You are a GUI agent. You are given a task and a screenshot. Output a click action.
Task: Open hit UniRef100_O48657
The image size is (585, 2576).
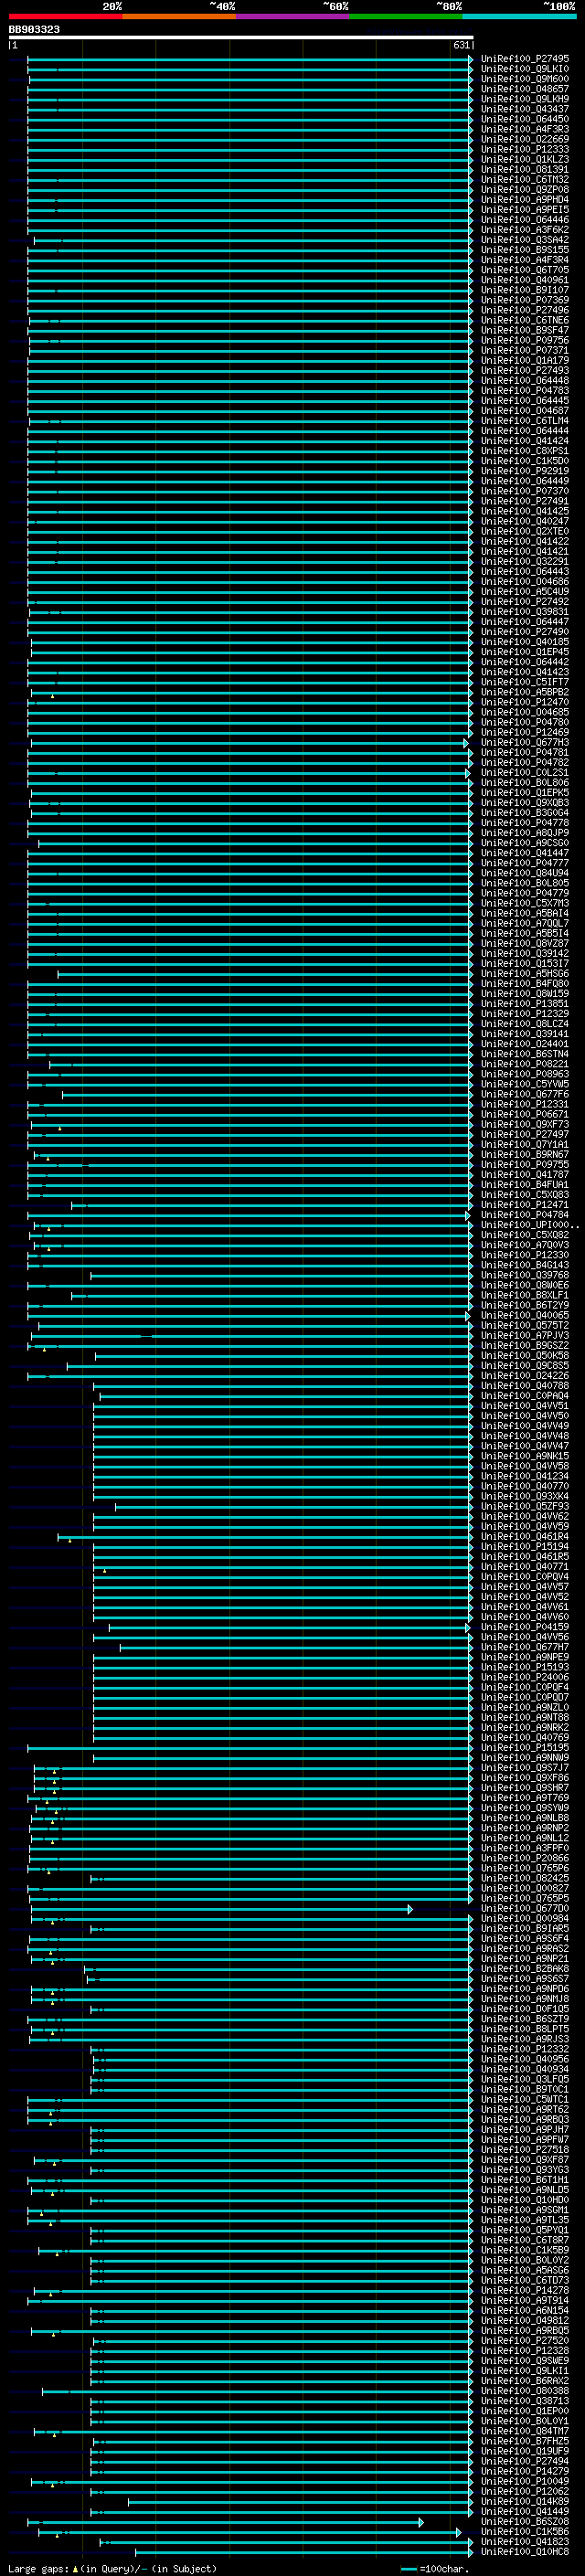[525, 89]
